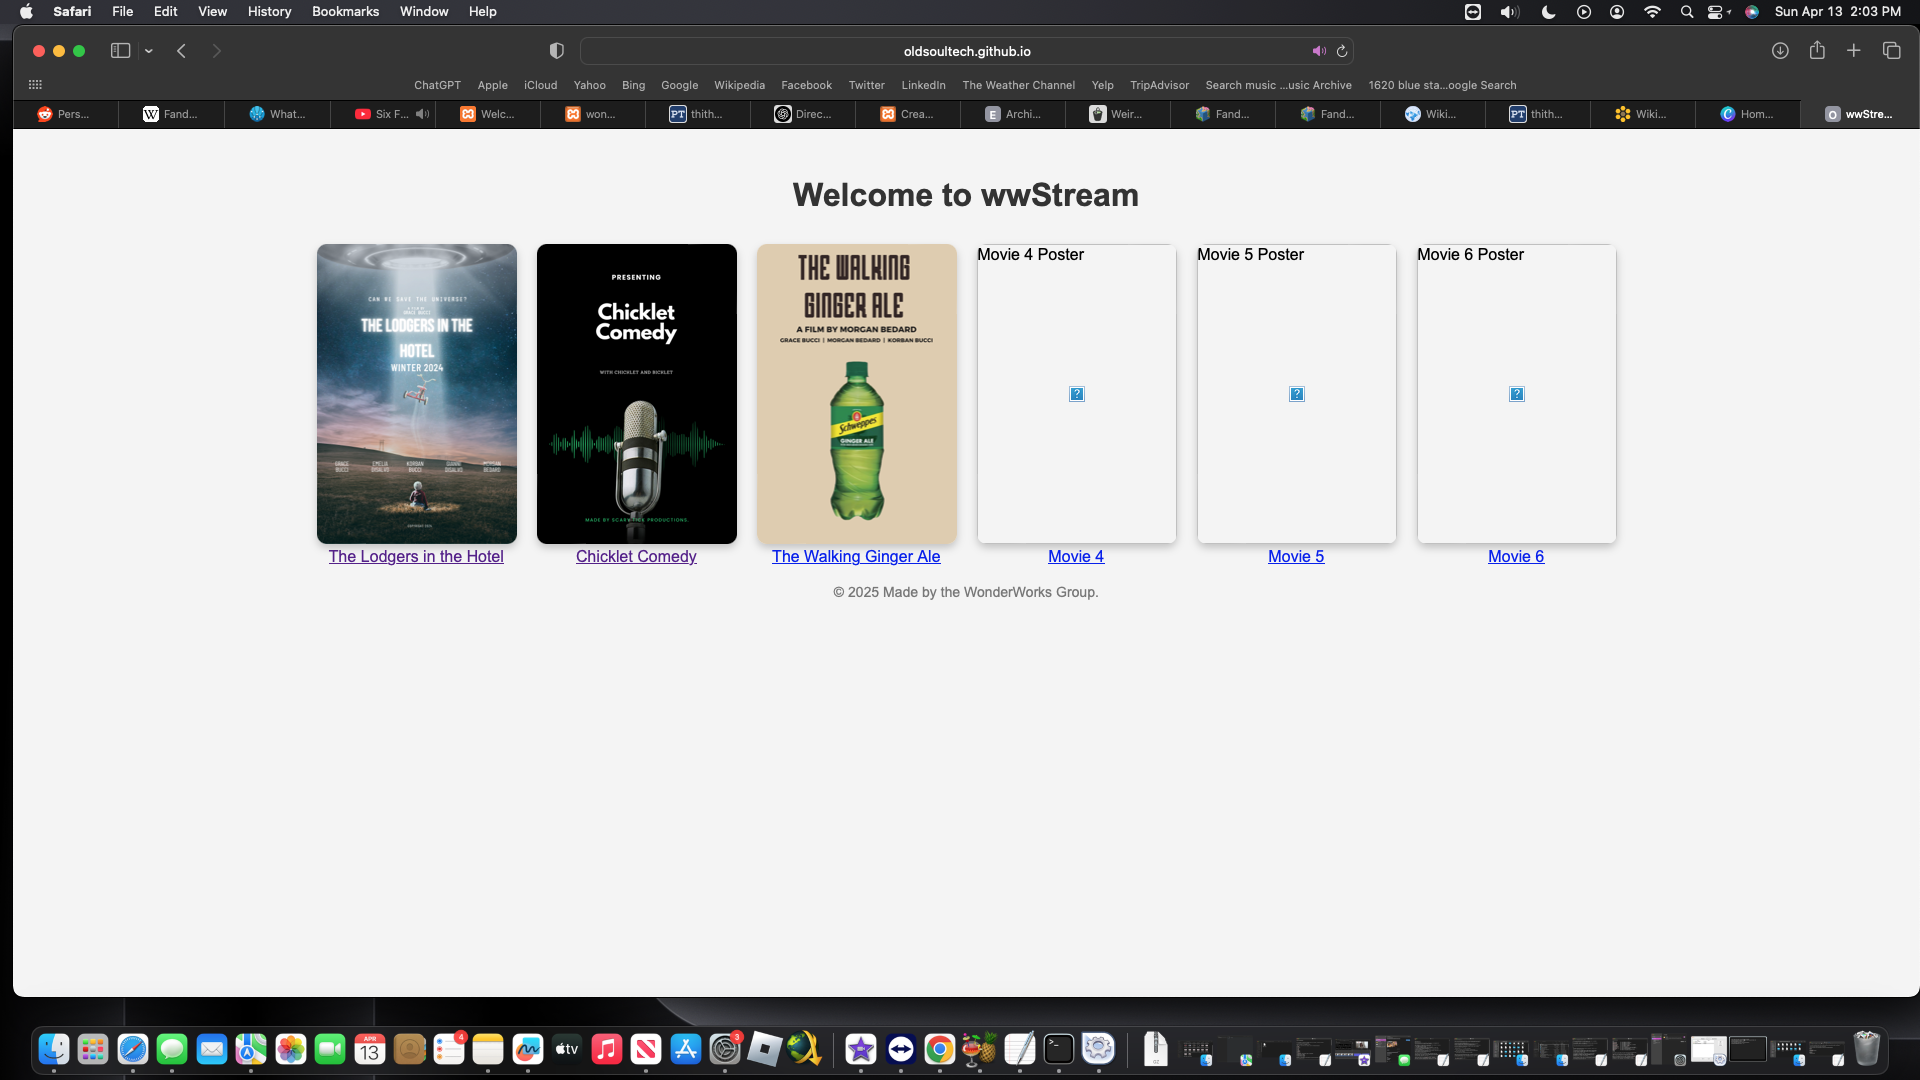Go forward with the forward arrow
Viewport: 1920px width, 1080px height.
(x=216, y=51)
